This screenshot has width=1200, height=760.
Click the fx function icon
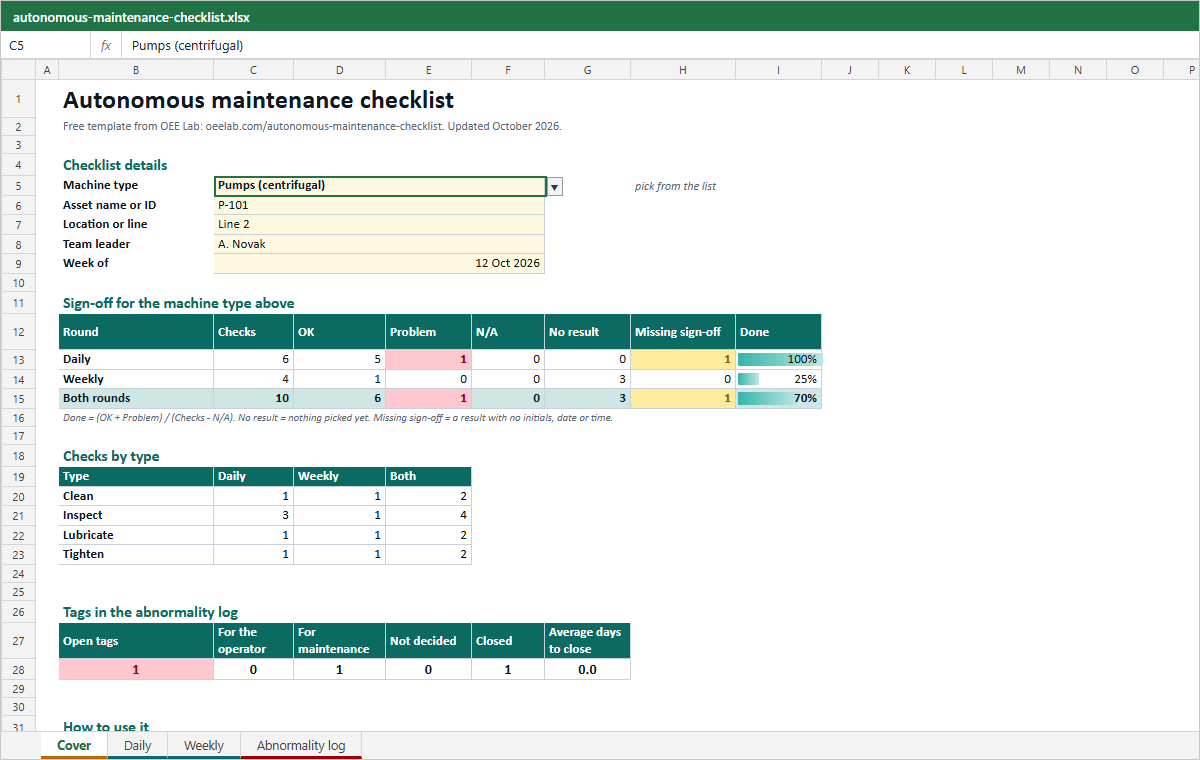pos(106,45)
